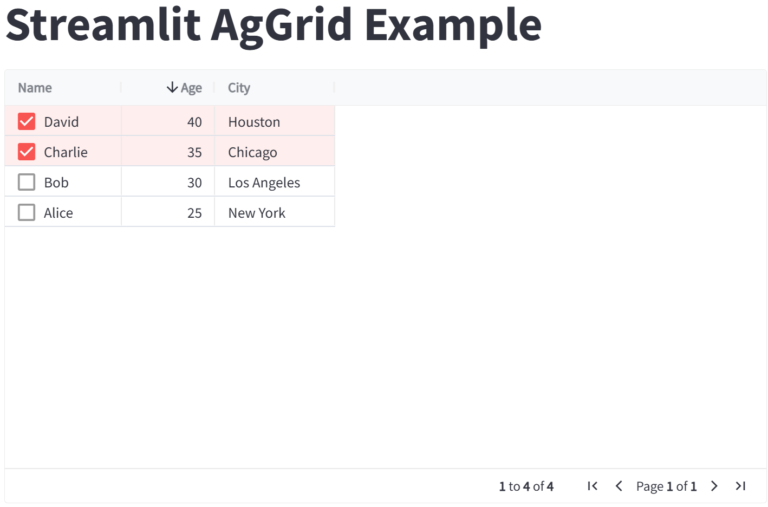This screenshot has width=768, height=507.
Task: Click the Streamlit AgGrid Example heading
Action: tap(273, 24)
